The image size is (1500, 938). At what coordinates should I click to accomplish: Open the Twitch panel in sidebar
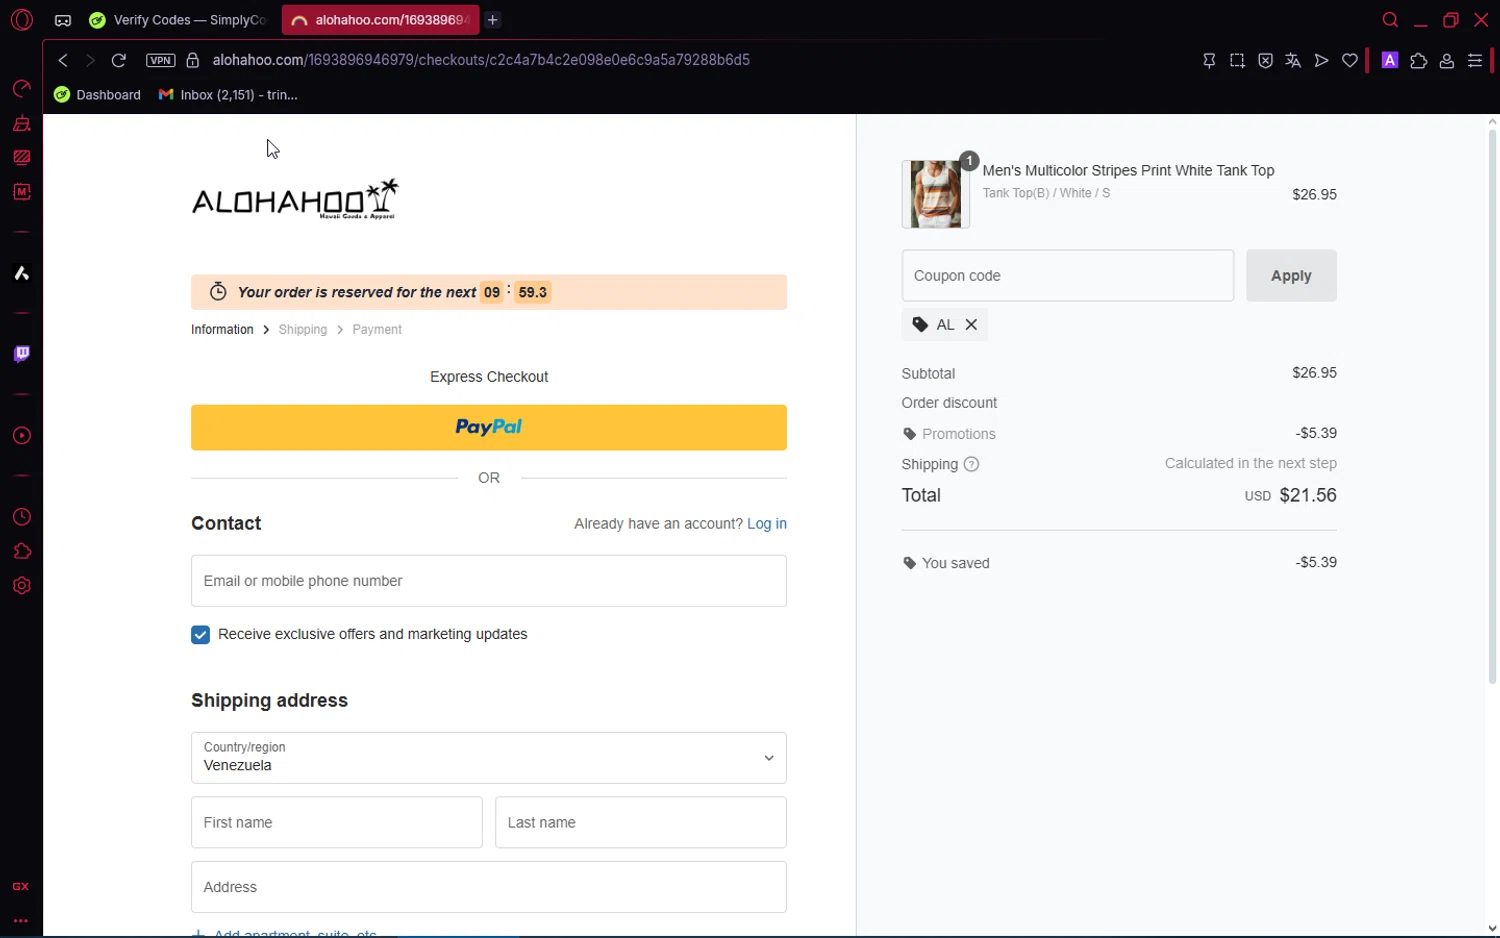point(21,354)
